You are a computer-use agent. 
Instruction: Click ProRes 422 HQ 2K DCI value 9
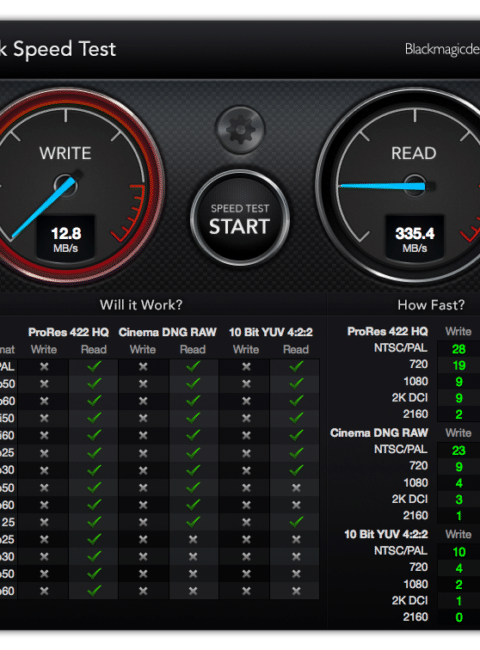pyautogui.click(x=459, y=398)
